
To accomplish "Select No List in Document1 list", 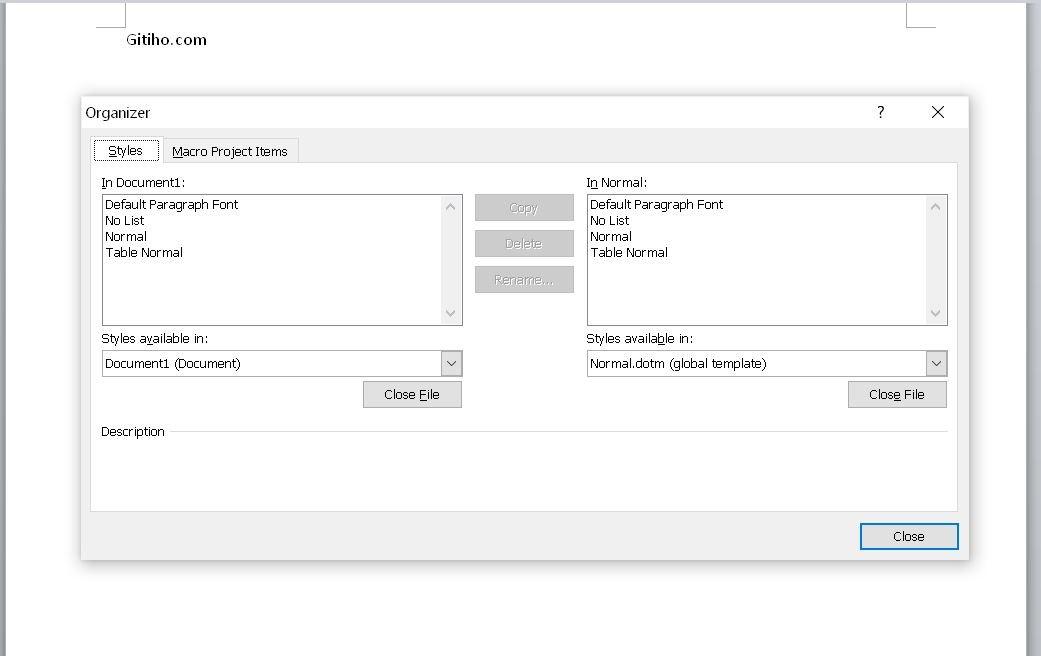I will point(125,220).
